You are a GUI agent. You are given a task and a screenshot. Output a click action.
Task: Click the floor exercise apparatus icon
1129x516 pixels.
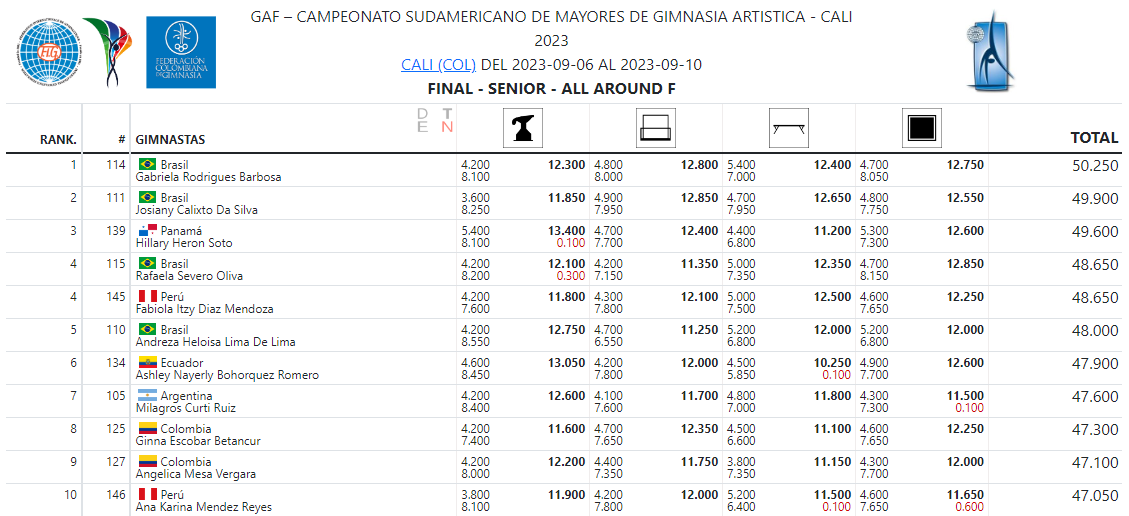click(921, 128)
